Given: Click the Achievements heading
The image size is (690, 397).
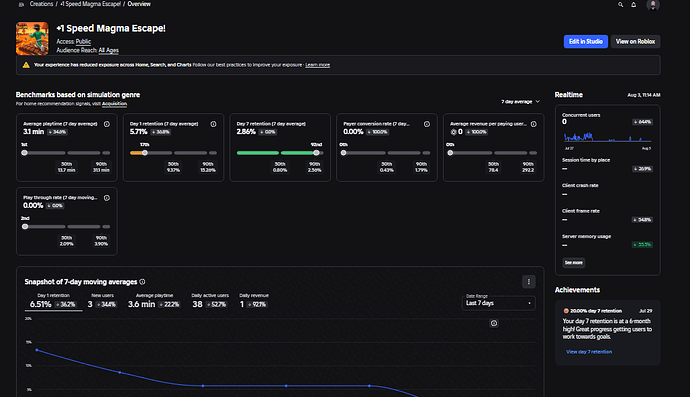Looking at the screenshot, I should pyautogui.click(x=577, y=290).
